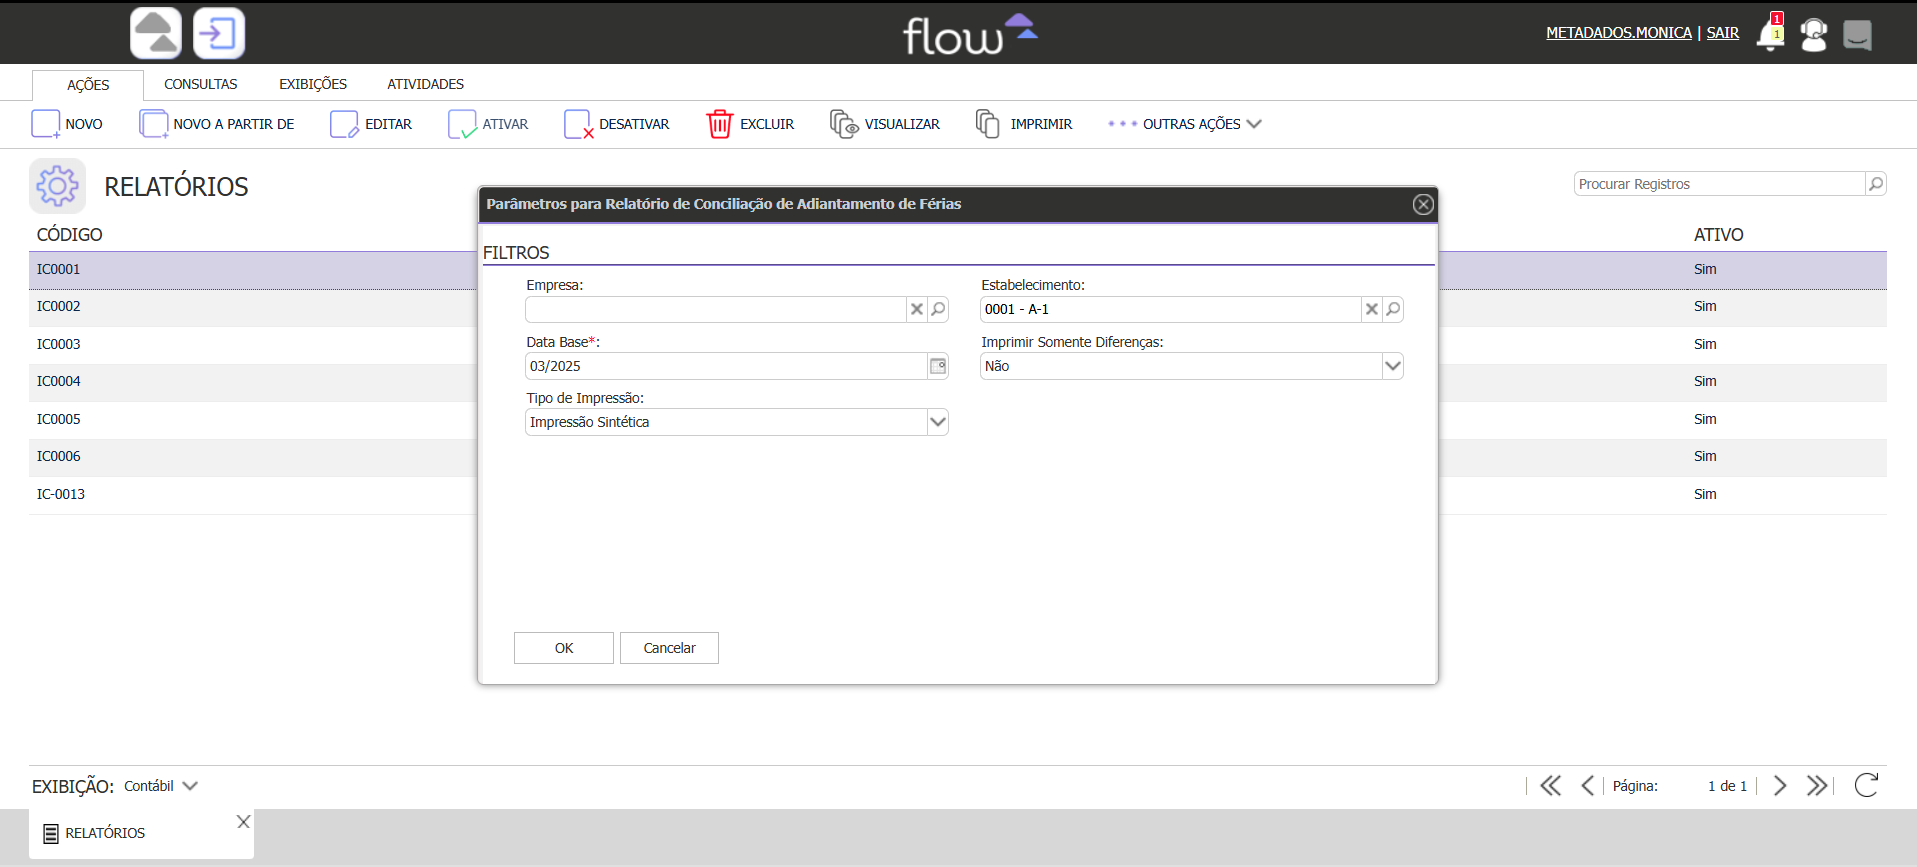The height and width of the screenshot is (867, 1917).
Task: Click the notification bell icon
Action: (x=1770, y=35)
